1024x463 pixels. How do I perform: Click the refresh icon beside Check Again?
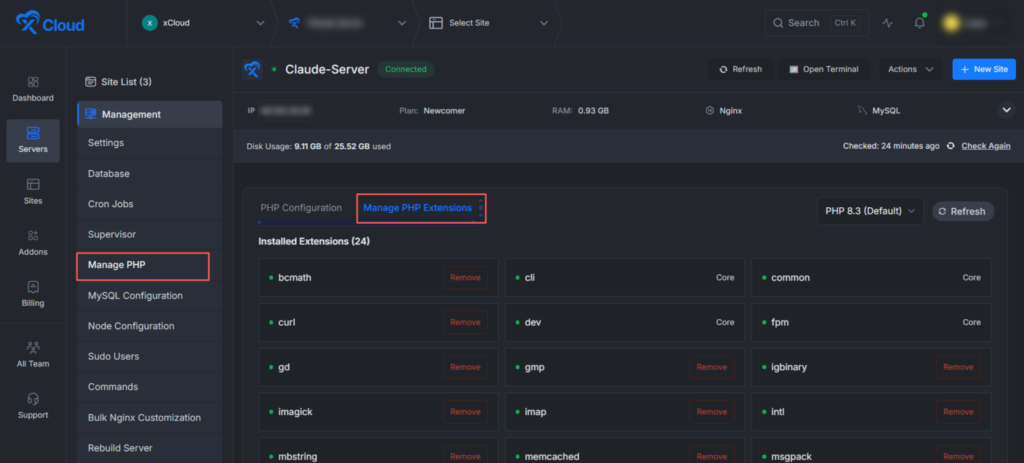point(950,146)
